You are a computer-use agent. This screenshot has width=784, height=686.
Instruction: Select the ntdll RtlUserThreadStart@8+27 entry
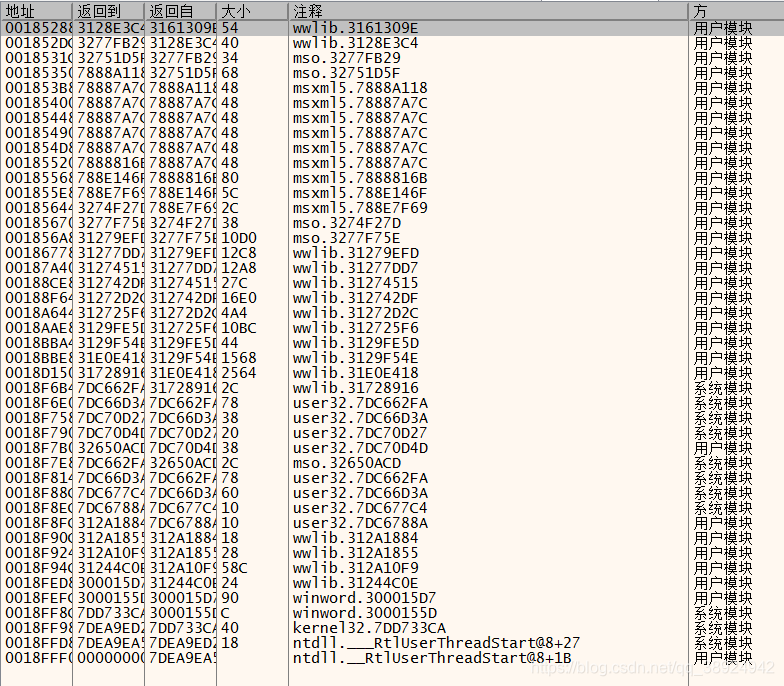click(x=436, y=643)
